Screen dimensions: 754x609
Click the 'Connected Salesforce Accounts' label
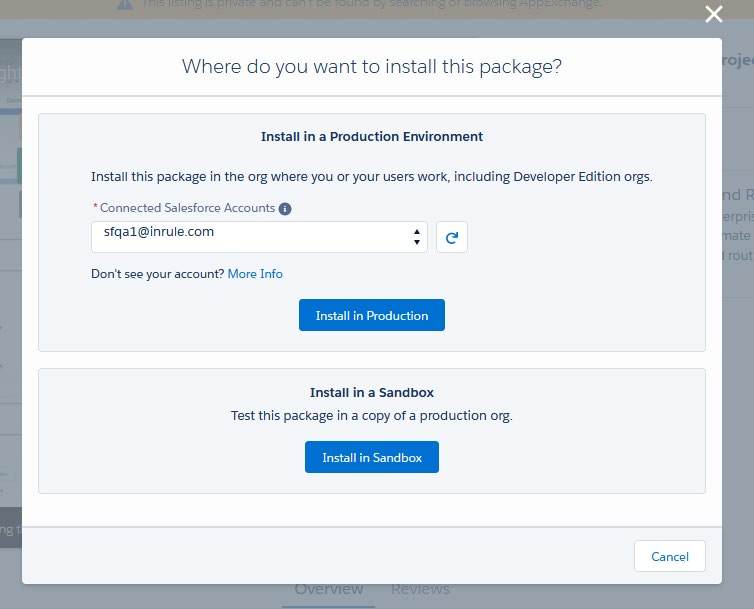click(187, 208)
